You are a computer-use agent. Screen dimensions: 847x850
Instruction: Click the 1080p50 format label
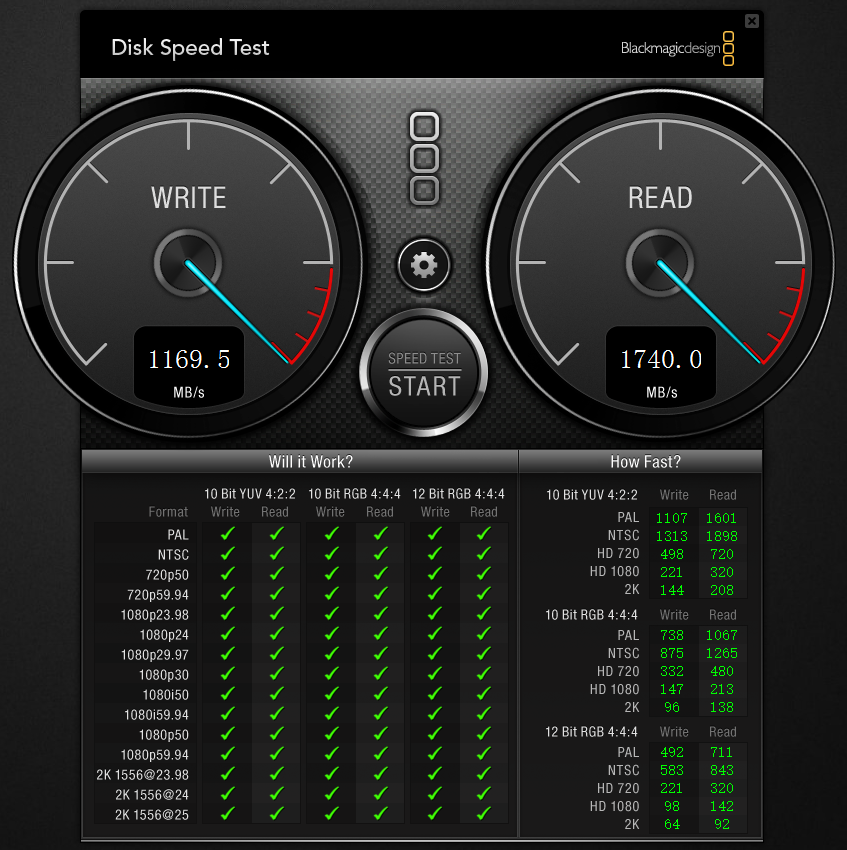tap(164, 735)
